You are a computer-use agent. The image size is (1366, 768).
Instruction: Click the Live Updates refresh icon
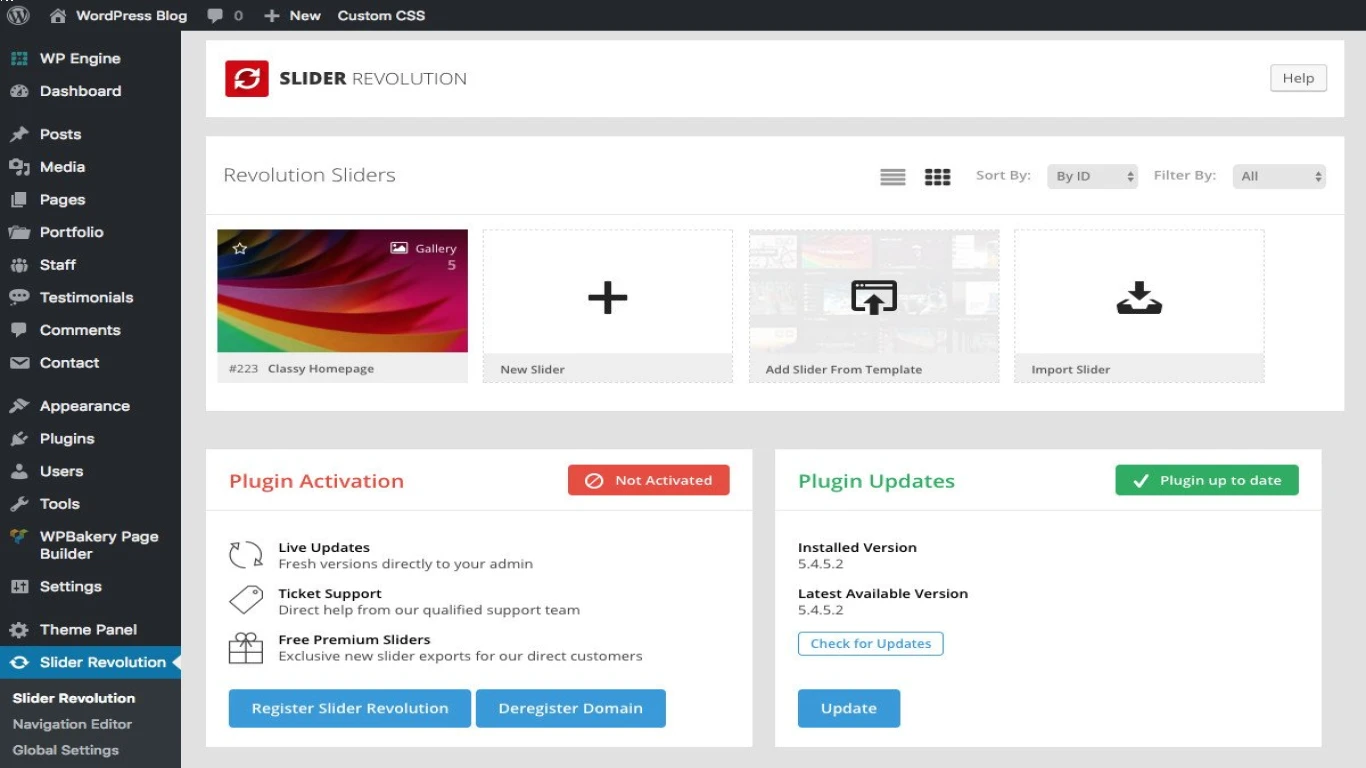point(246,555)
